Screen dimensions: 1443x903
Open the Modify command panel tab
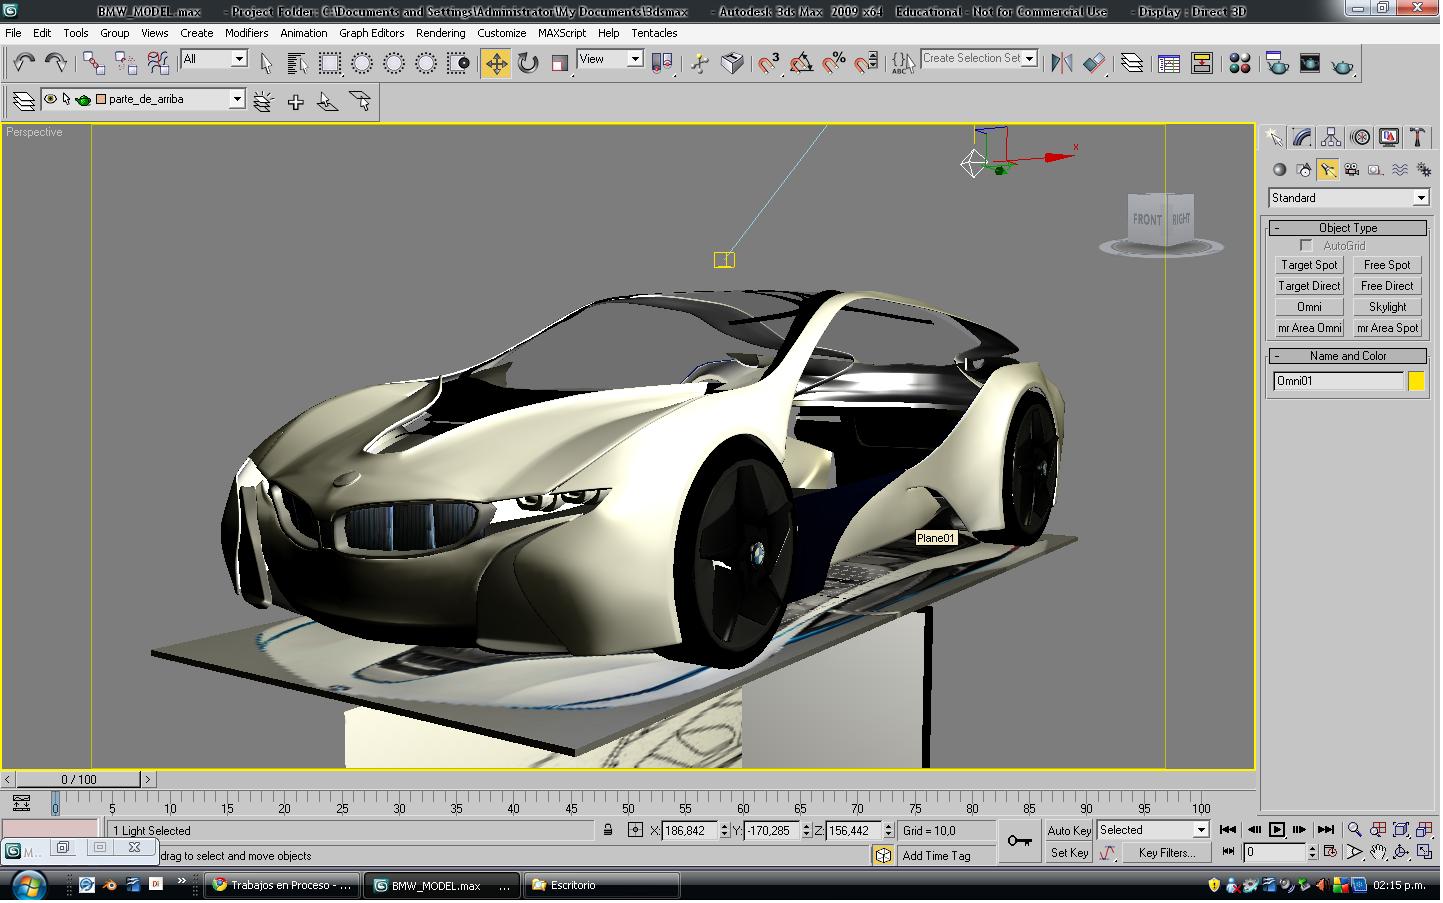click(1302, 138)
